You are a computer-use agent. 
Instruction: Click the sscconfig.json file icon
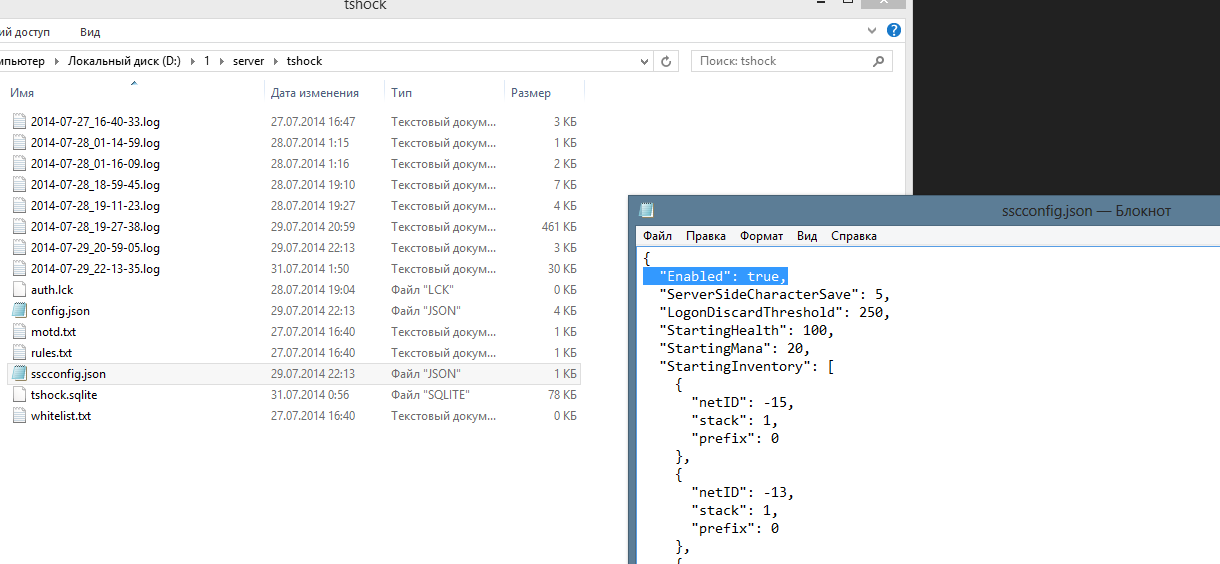coord(20,374)
